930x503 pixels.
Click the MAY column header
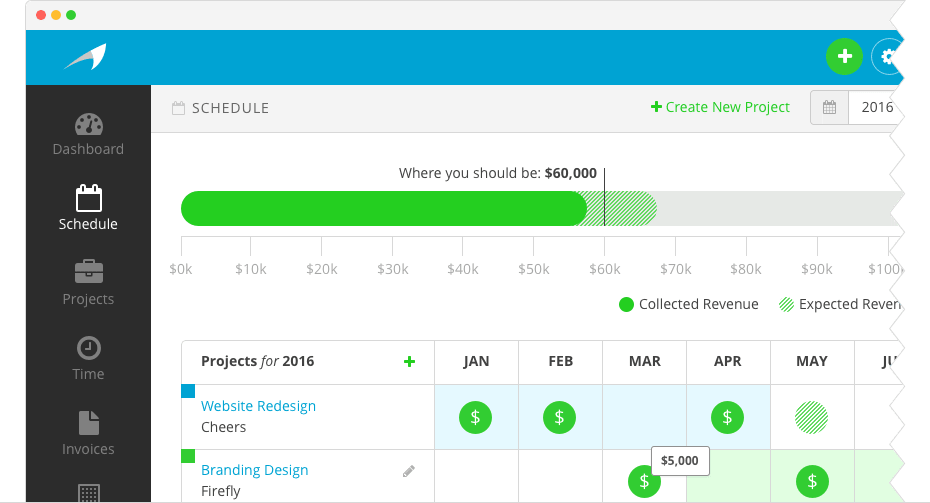[x=812, y=361]
